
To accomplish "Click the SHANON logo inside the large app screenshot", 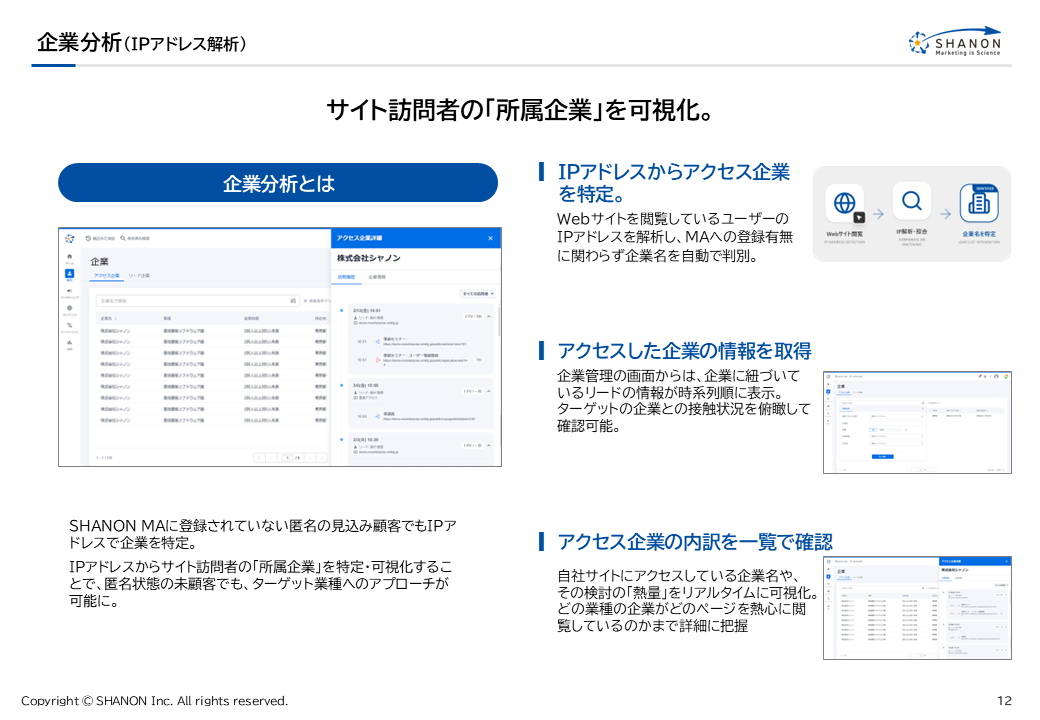I will coord(70,238).
